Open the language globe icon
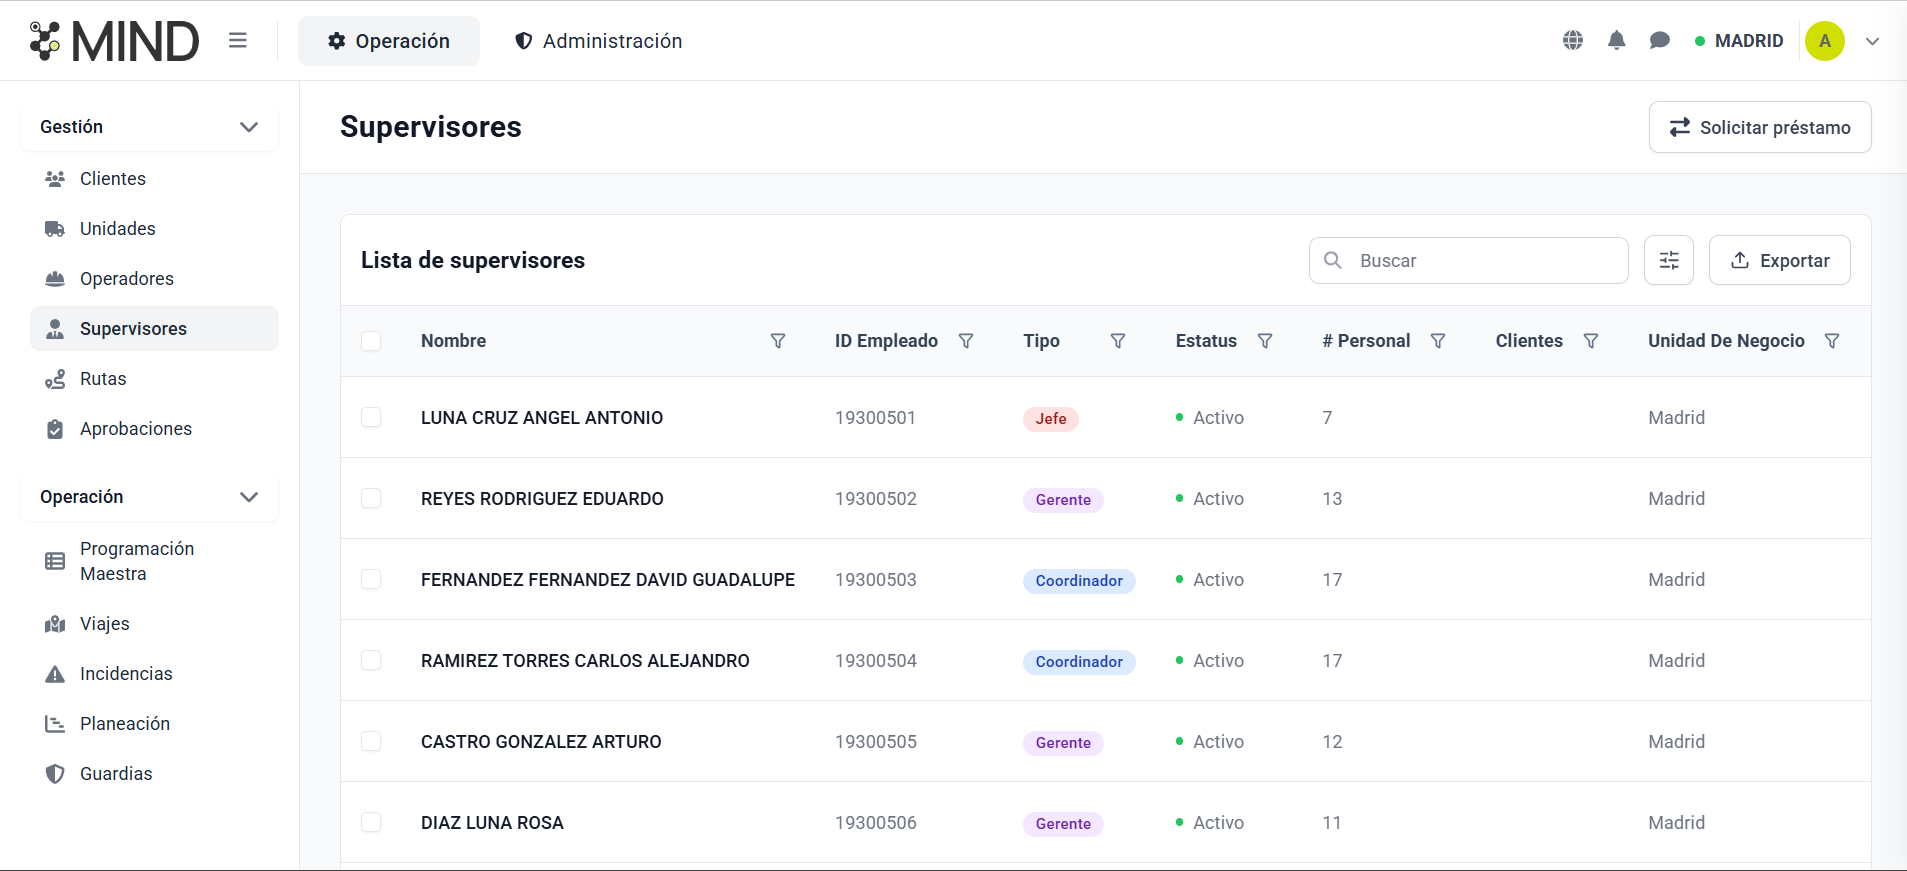 [1573, 41]
